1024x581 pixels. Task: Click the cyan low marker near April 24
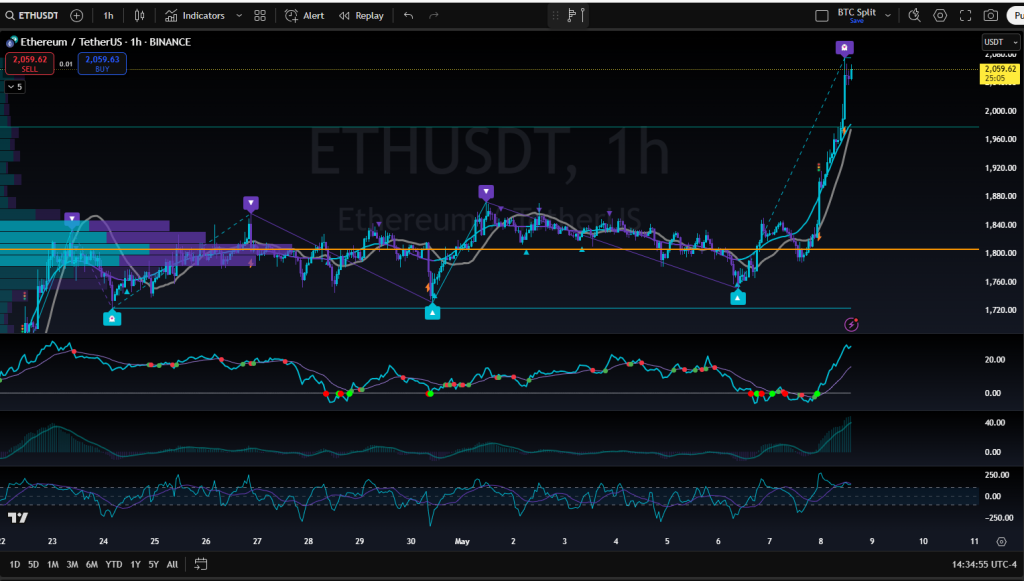point(112,319)
